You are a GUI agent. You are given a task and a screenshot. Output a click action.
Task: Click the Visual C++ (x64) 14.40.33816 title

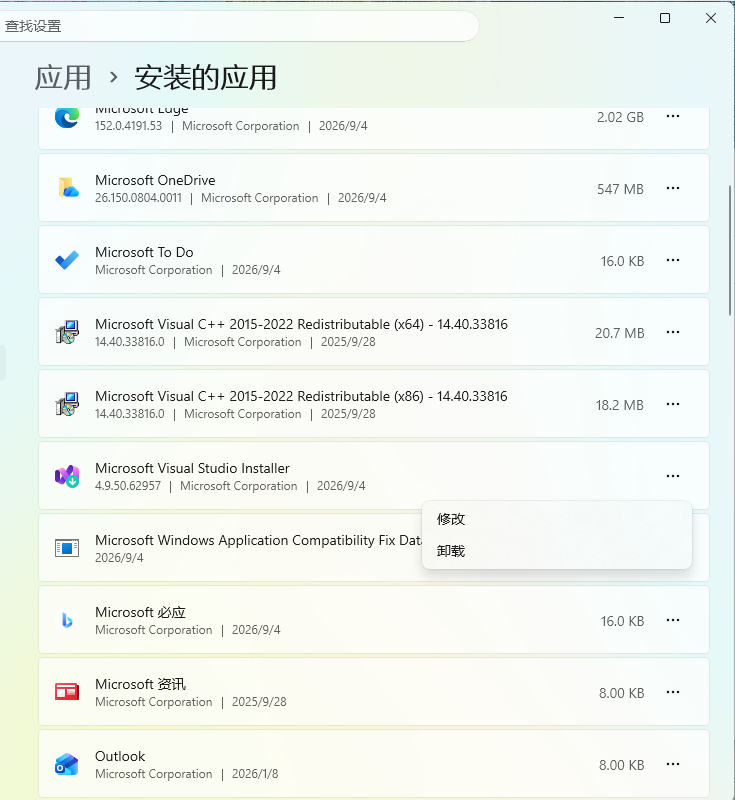[301, 324]
